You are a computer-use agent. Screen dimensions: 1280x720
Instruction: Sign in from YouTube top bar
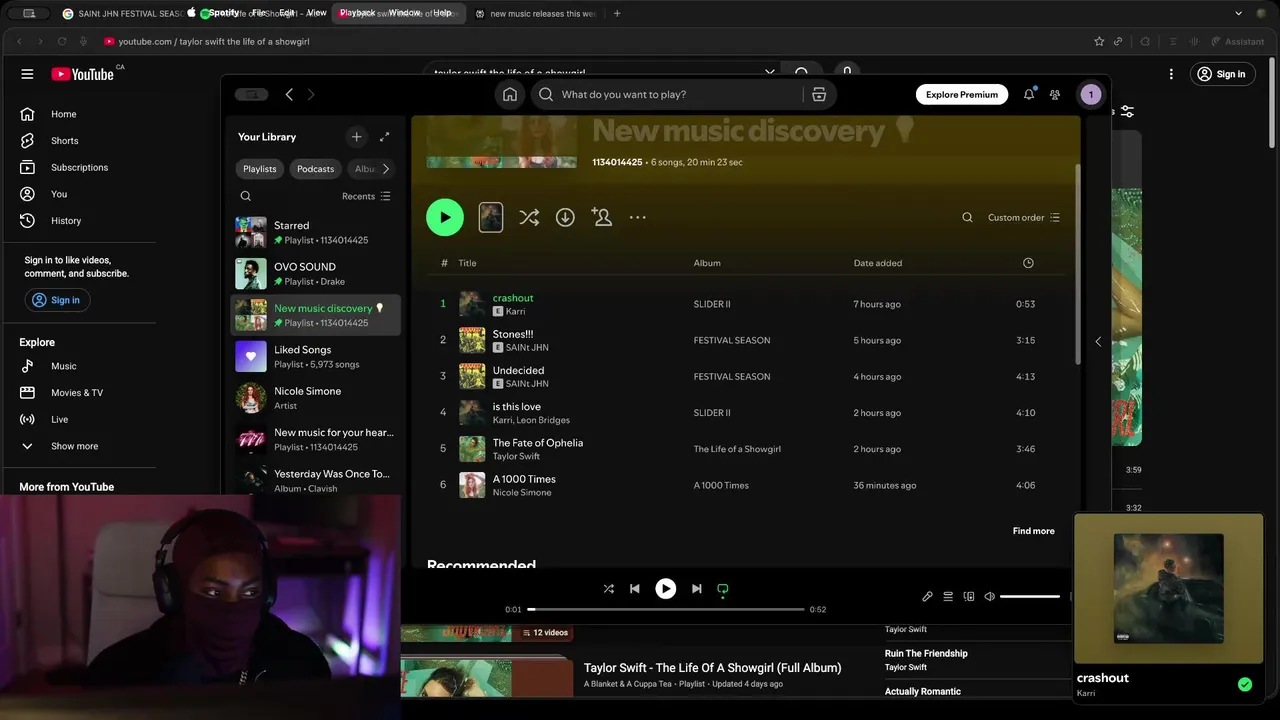[x=1222, y=74]
